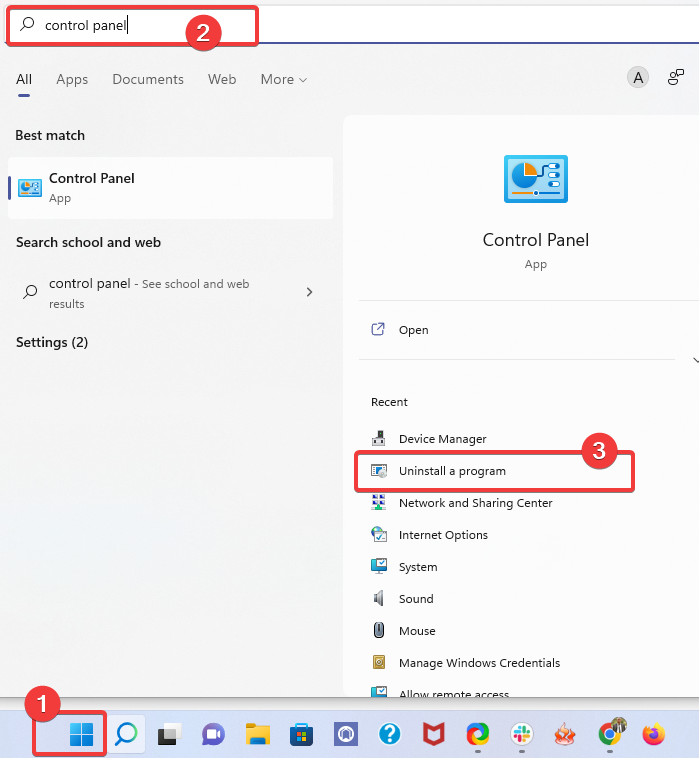Expand the control panel web results chevron
The image size is (699, 758).
309,292
